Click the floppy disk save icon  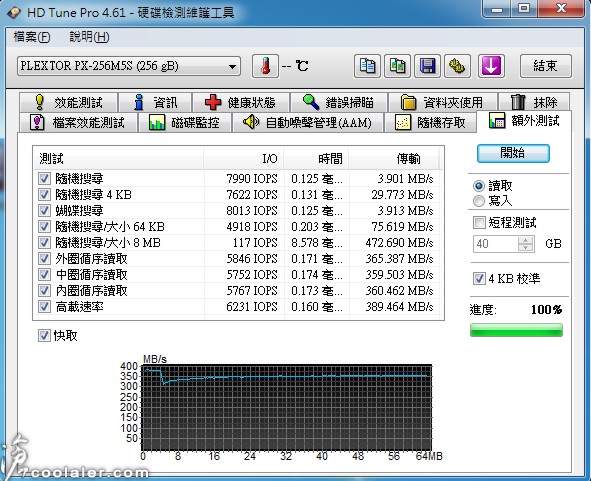tap(427, 66)
